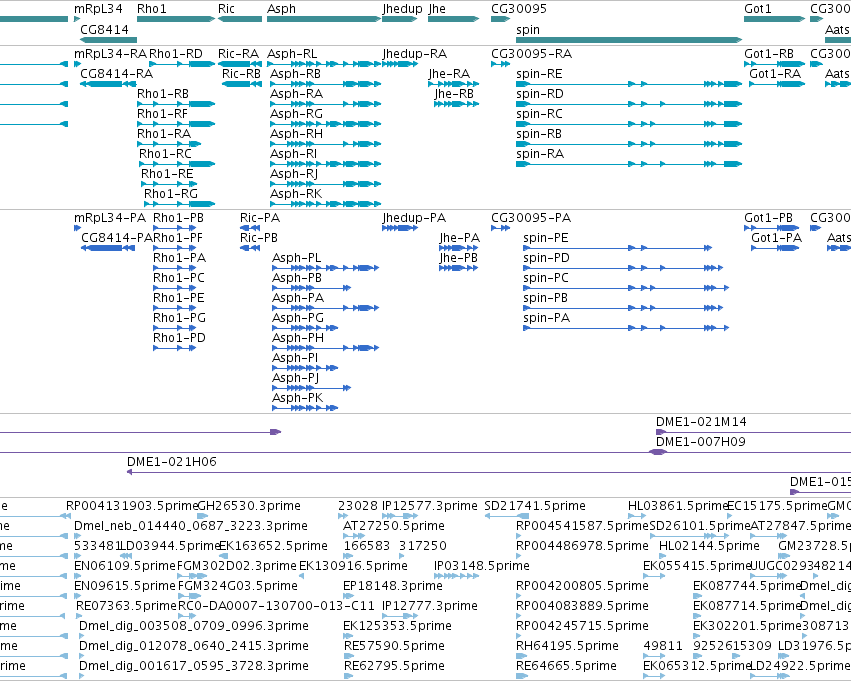Click the spin-RE transcript label
The width and height of the screenshot is (851, 681).
[539, 74]
